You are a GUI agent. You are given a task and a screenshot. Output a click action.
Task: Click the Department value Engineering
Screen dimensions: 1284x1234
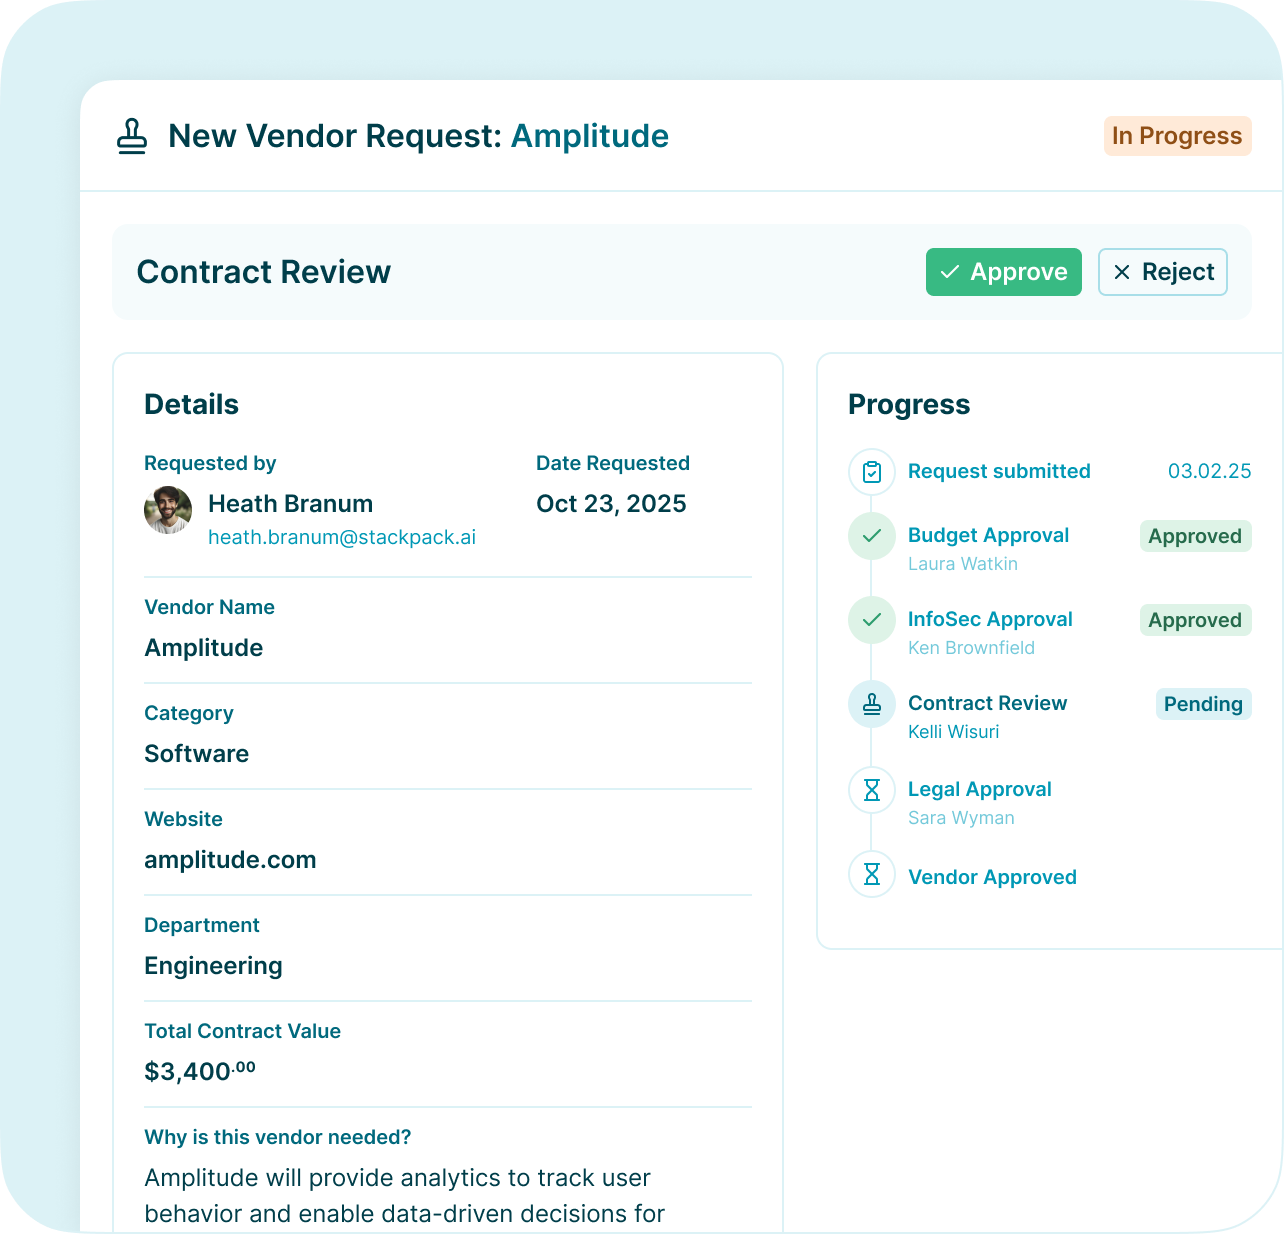click(x=213, y=966)
